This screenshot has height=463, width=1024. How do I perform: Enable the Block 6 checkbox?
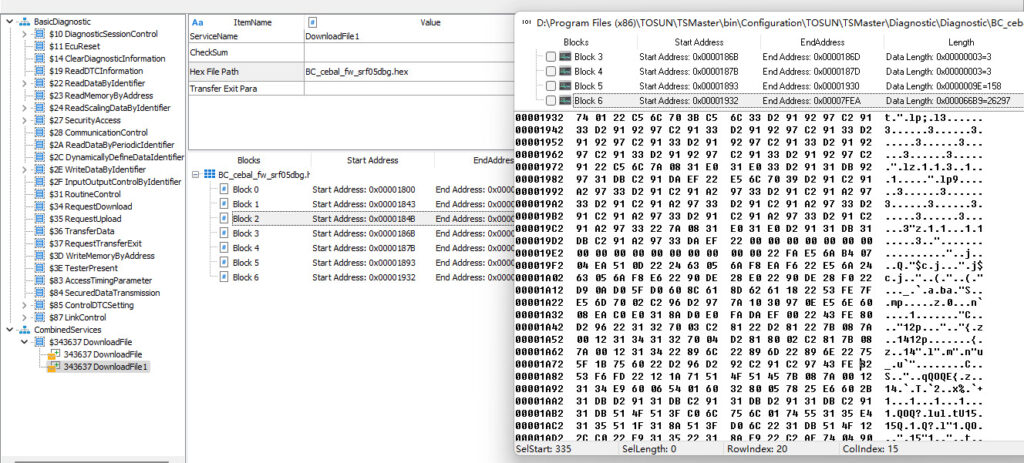click(551, 101)
